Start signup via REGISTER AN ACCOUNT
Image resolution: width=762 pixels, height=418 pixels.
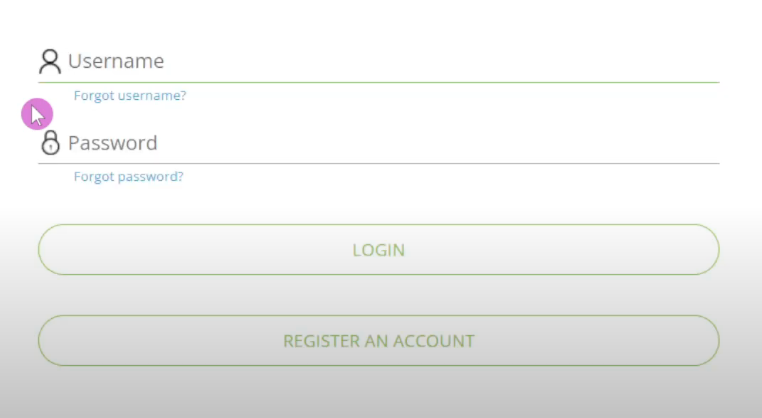tap(379, 341)
